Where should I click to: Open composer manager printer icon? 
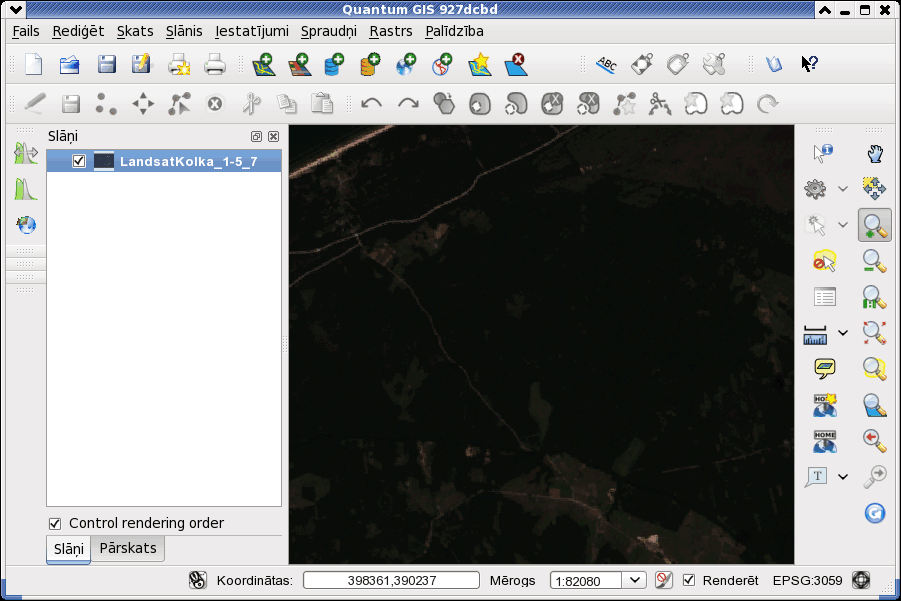(215, 64)
